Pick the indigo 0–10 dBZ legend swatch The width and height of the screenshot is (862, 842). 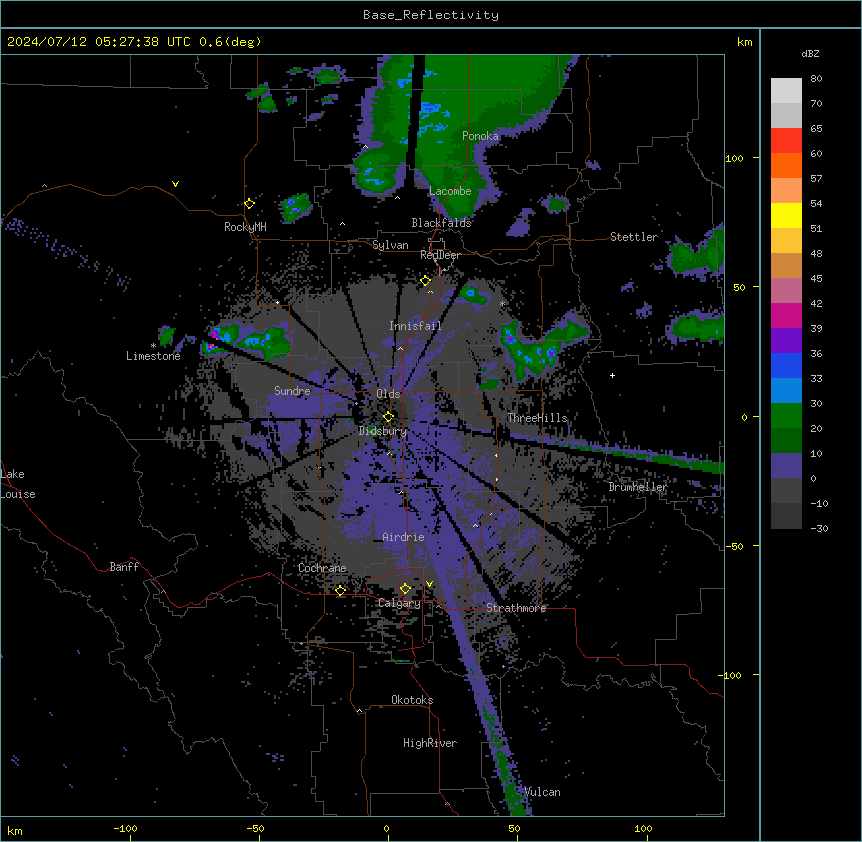tap(786, 466)
